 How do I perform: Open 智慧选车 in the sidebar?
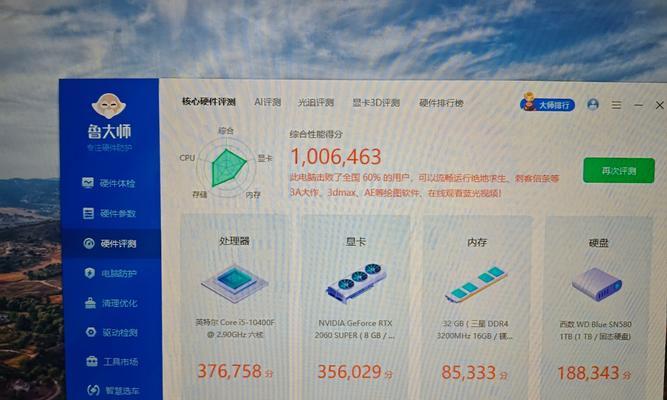pyautogui.click(x=113, y=390)
